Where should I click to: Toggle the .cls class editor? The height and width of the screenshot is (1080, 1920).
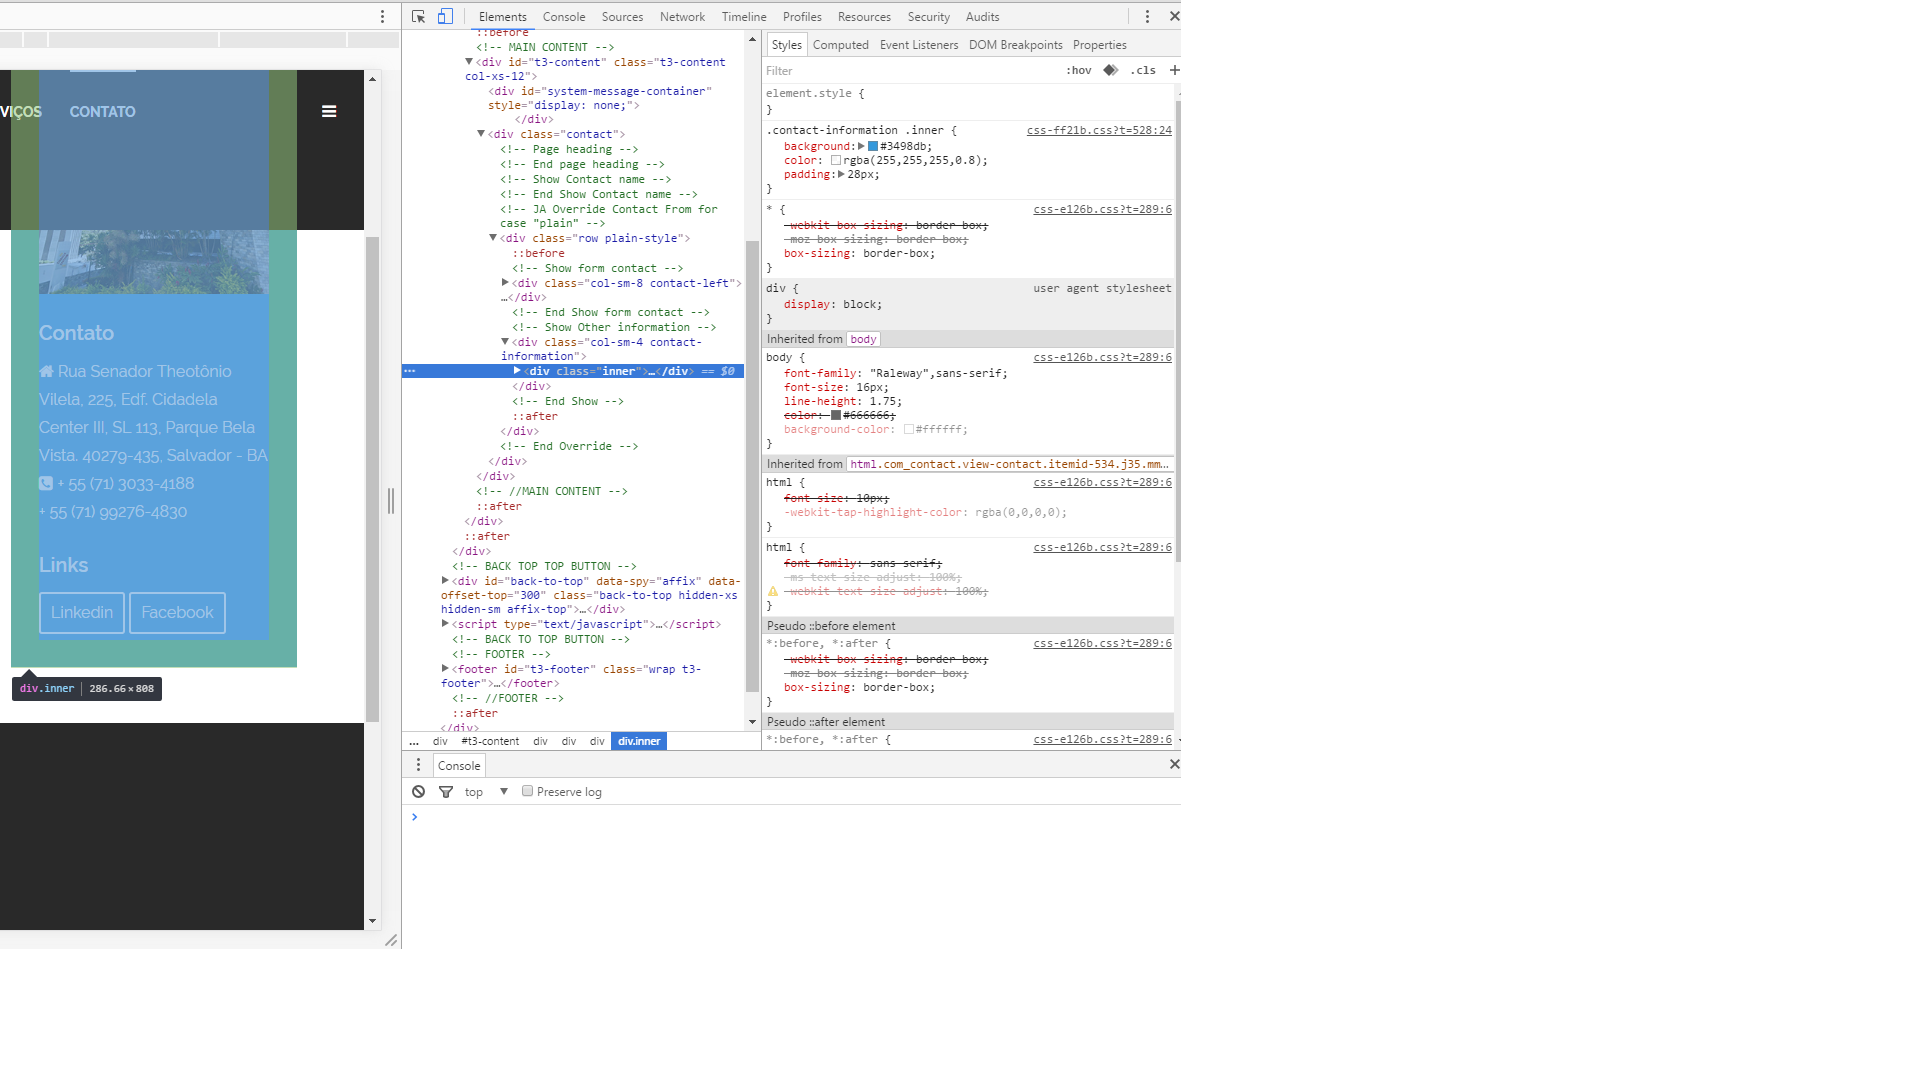pos(1143,70)
